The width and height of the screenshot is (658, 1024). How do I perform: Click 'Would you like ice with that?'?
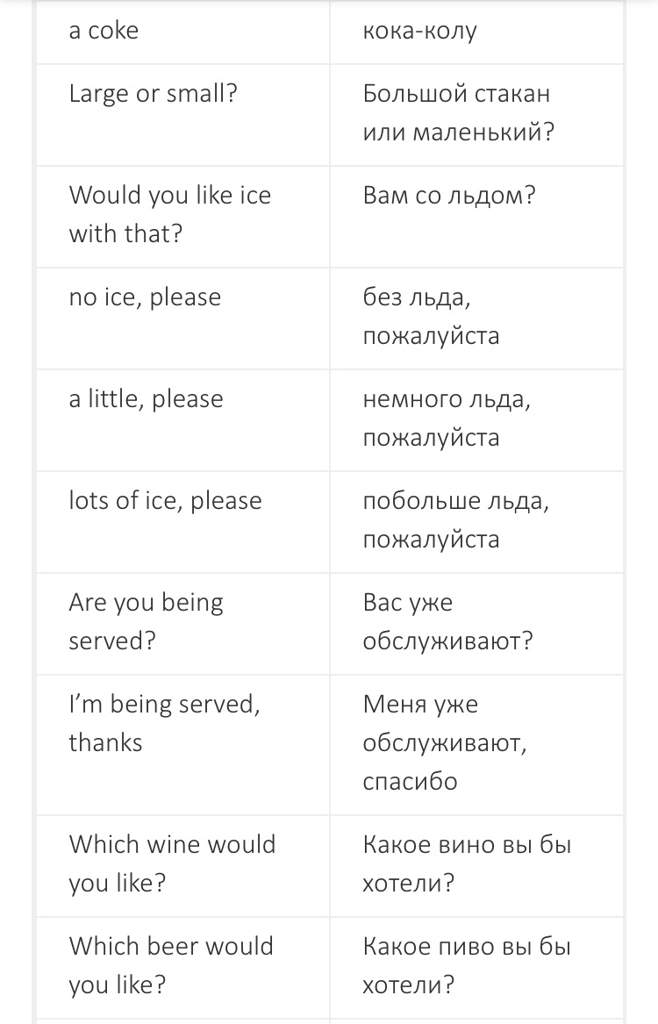click(x=170, y=214)
